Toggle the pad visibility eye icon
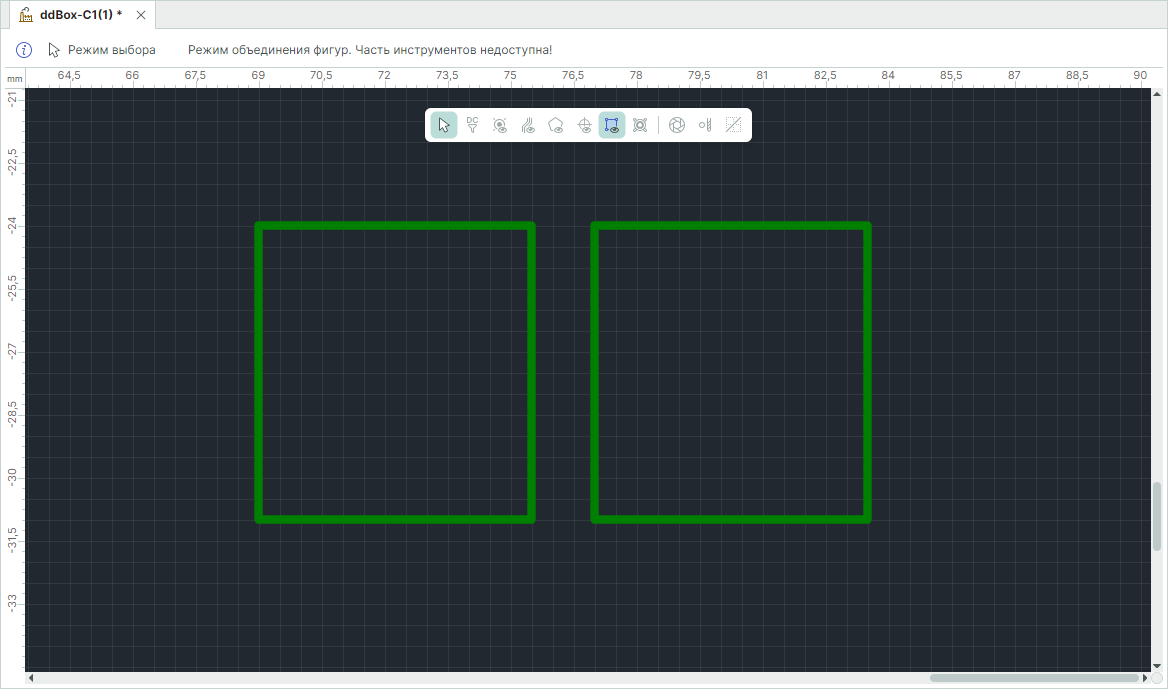The width and height of the screenshot is (1168, 689). [x=500, y=125]
